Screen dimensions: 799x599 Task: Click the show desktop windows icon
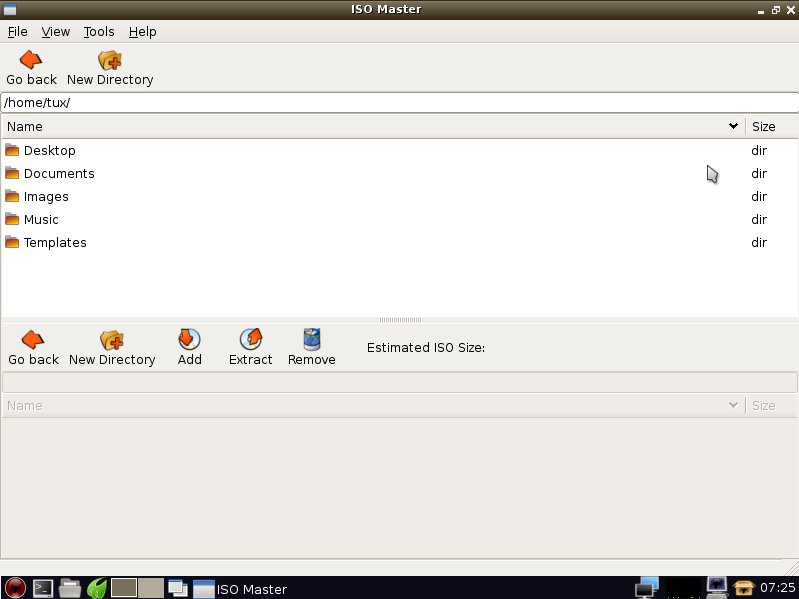pos(178,589)
